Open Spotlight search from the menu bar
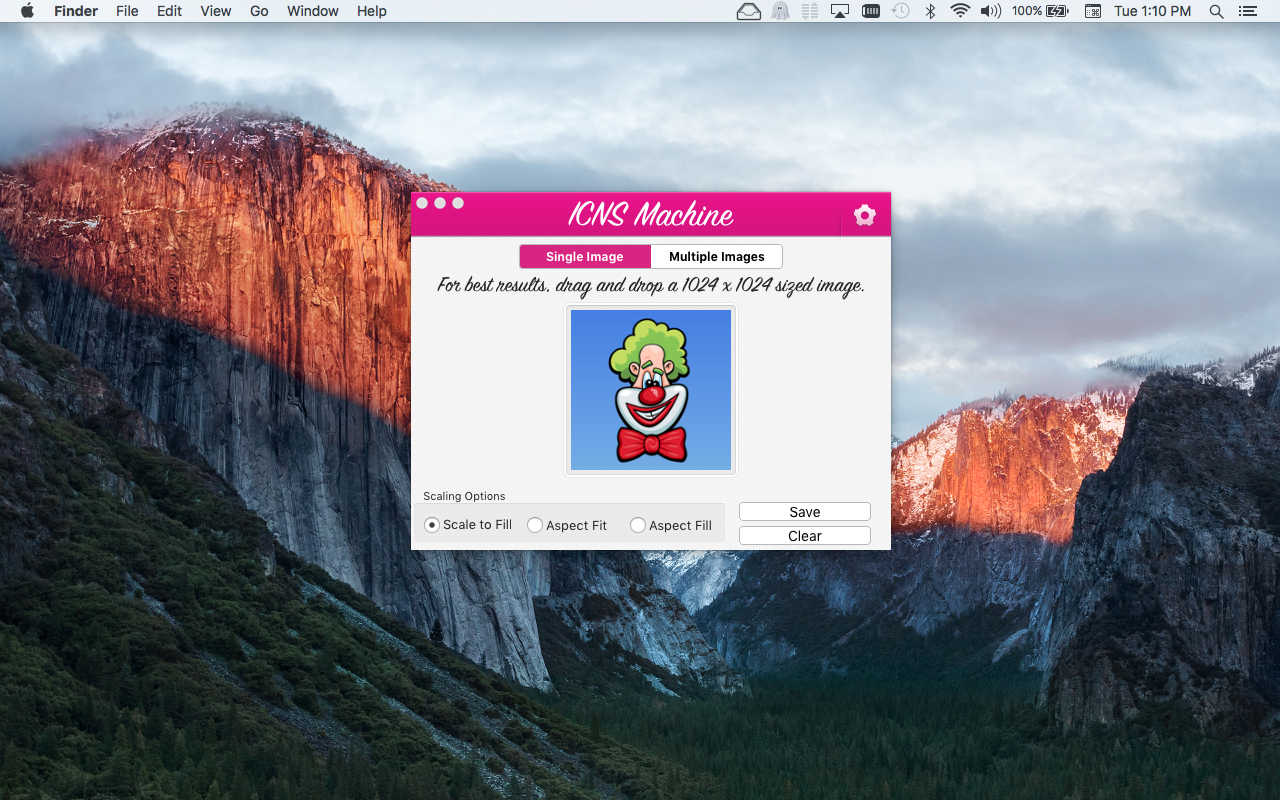 [x=1216, y=11]
